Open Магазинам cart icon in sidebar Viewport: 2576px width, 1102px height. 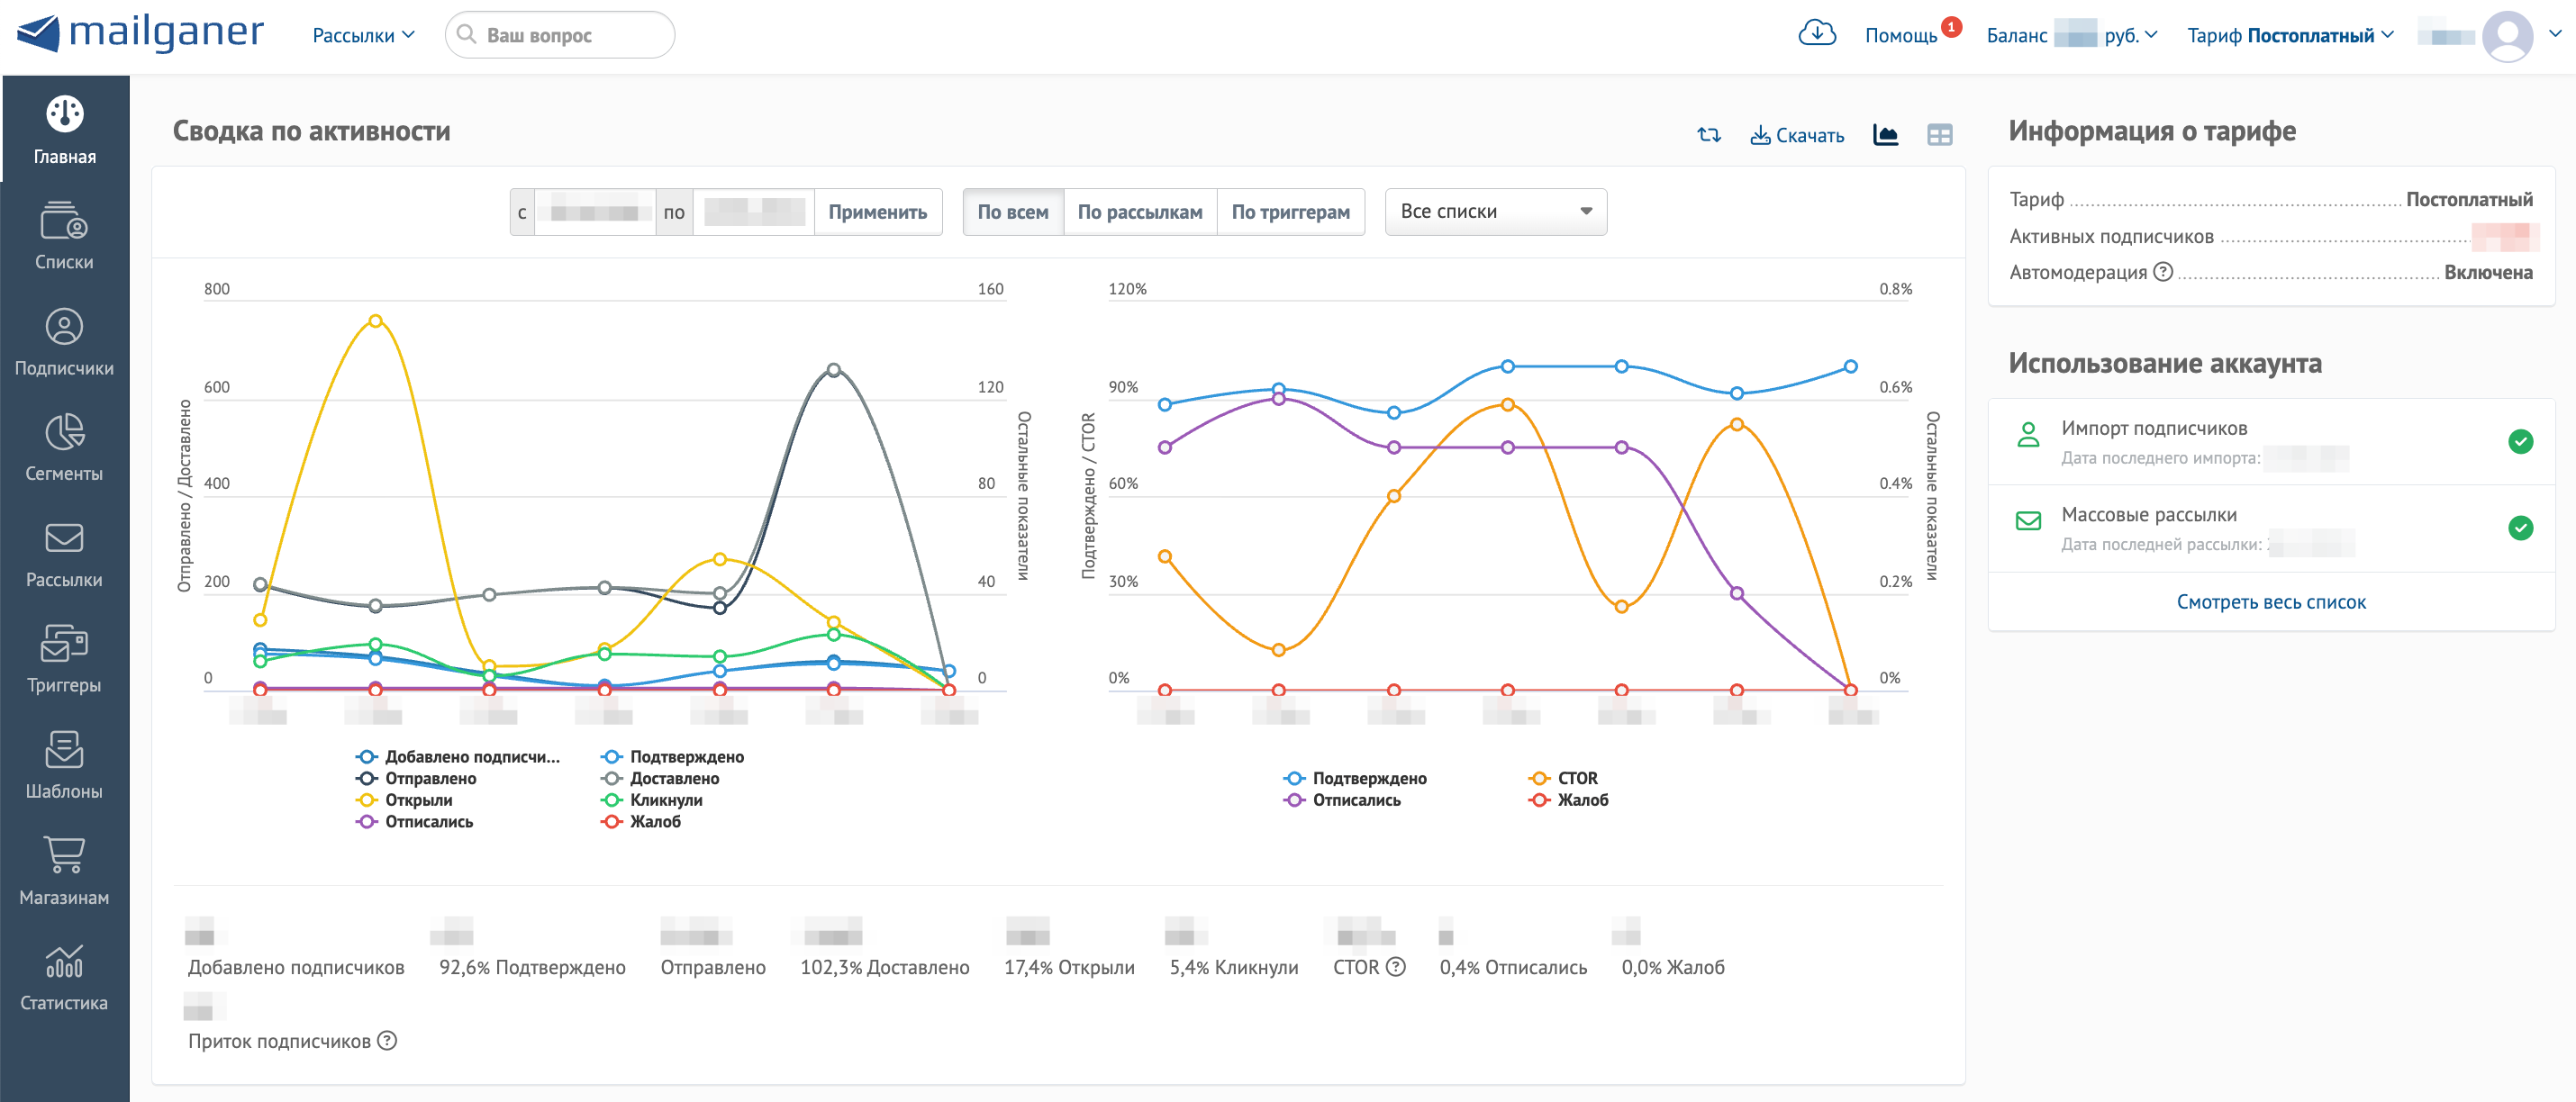pos(64,871)
